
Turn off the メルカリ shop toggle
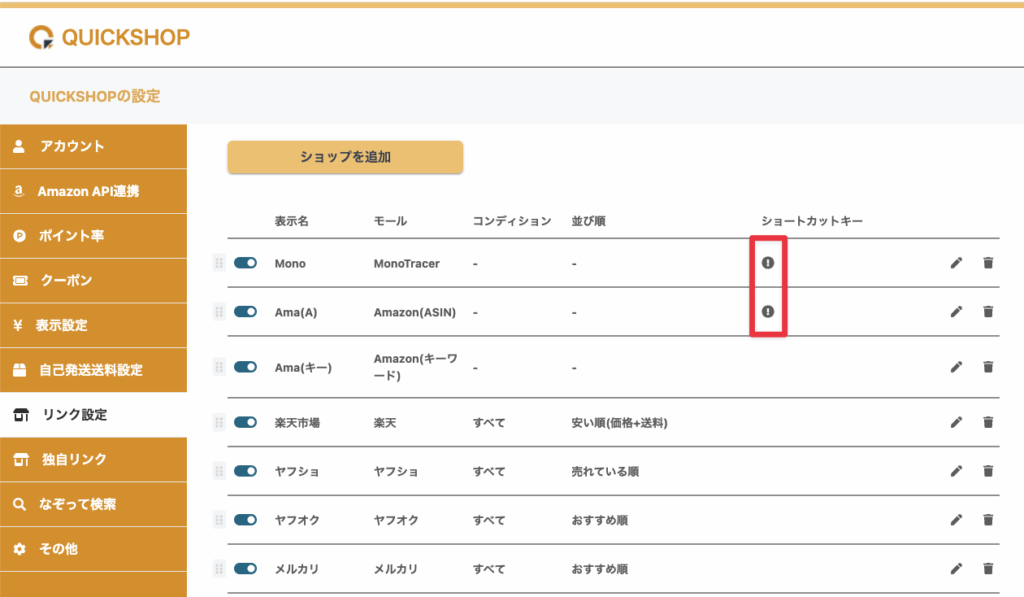click(x=246, y=569)
